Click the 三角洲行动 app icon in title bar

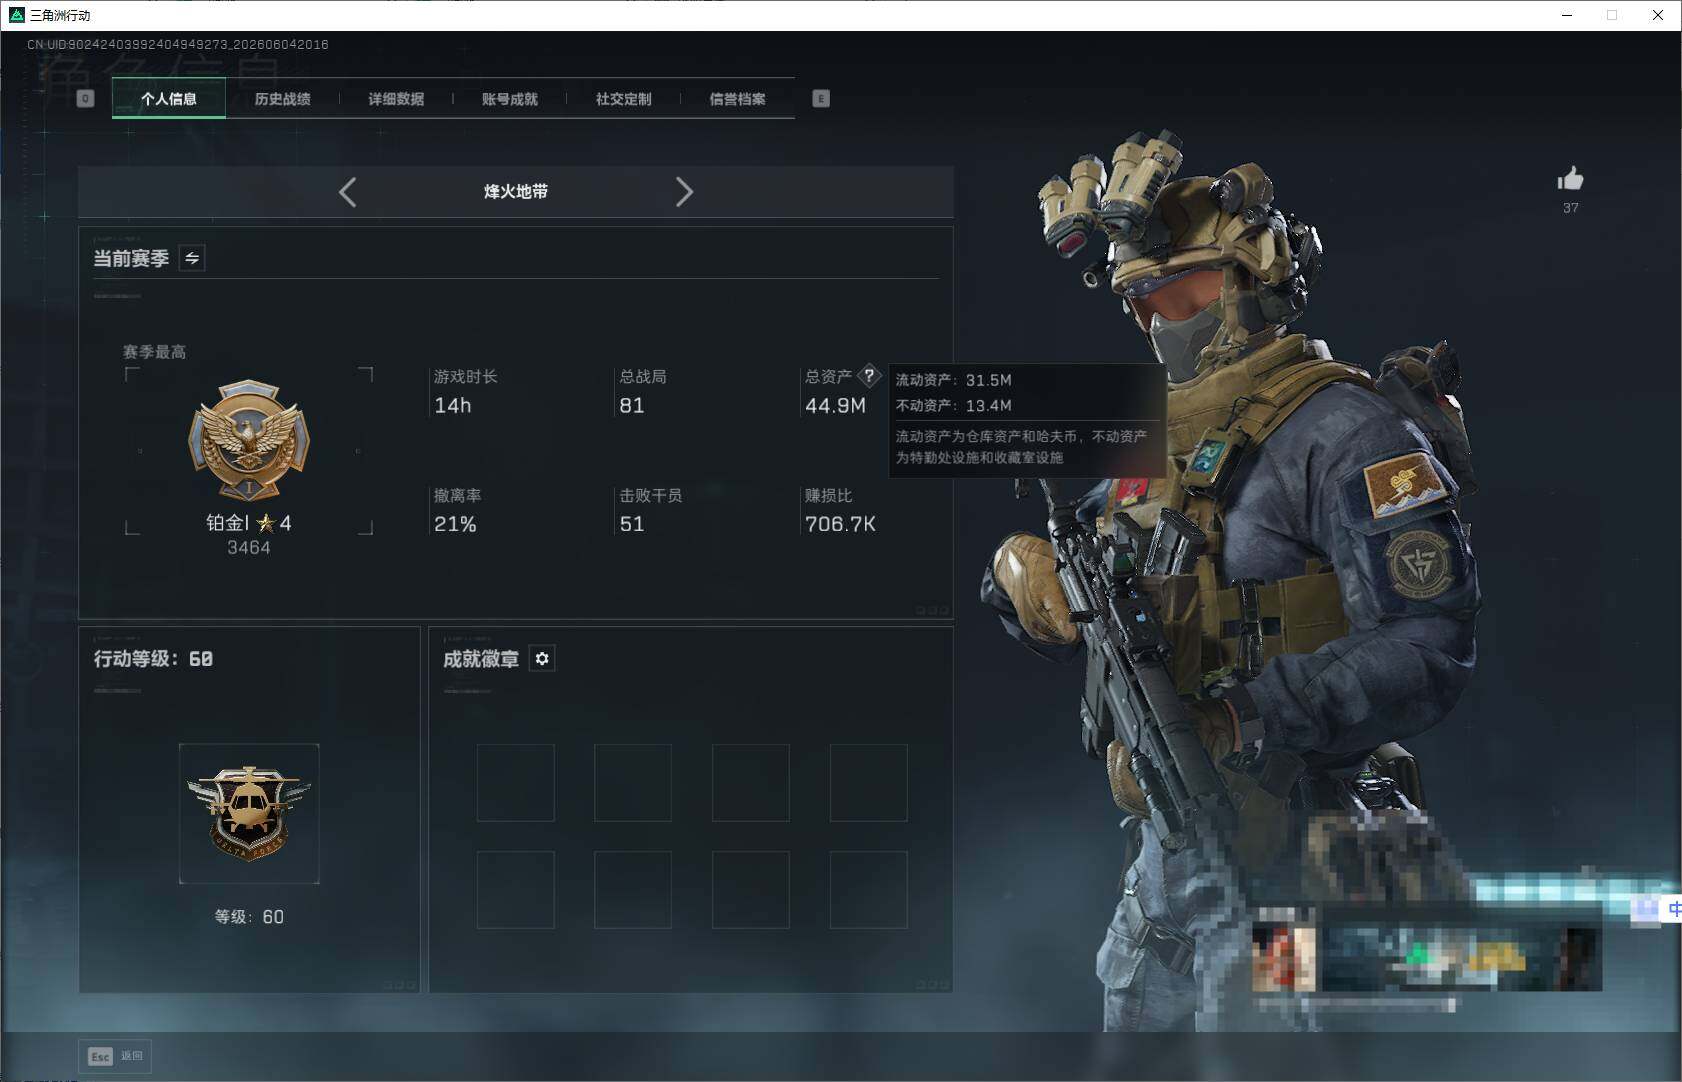(x=16, y=15)
